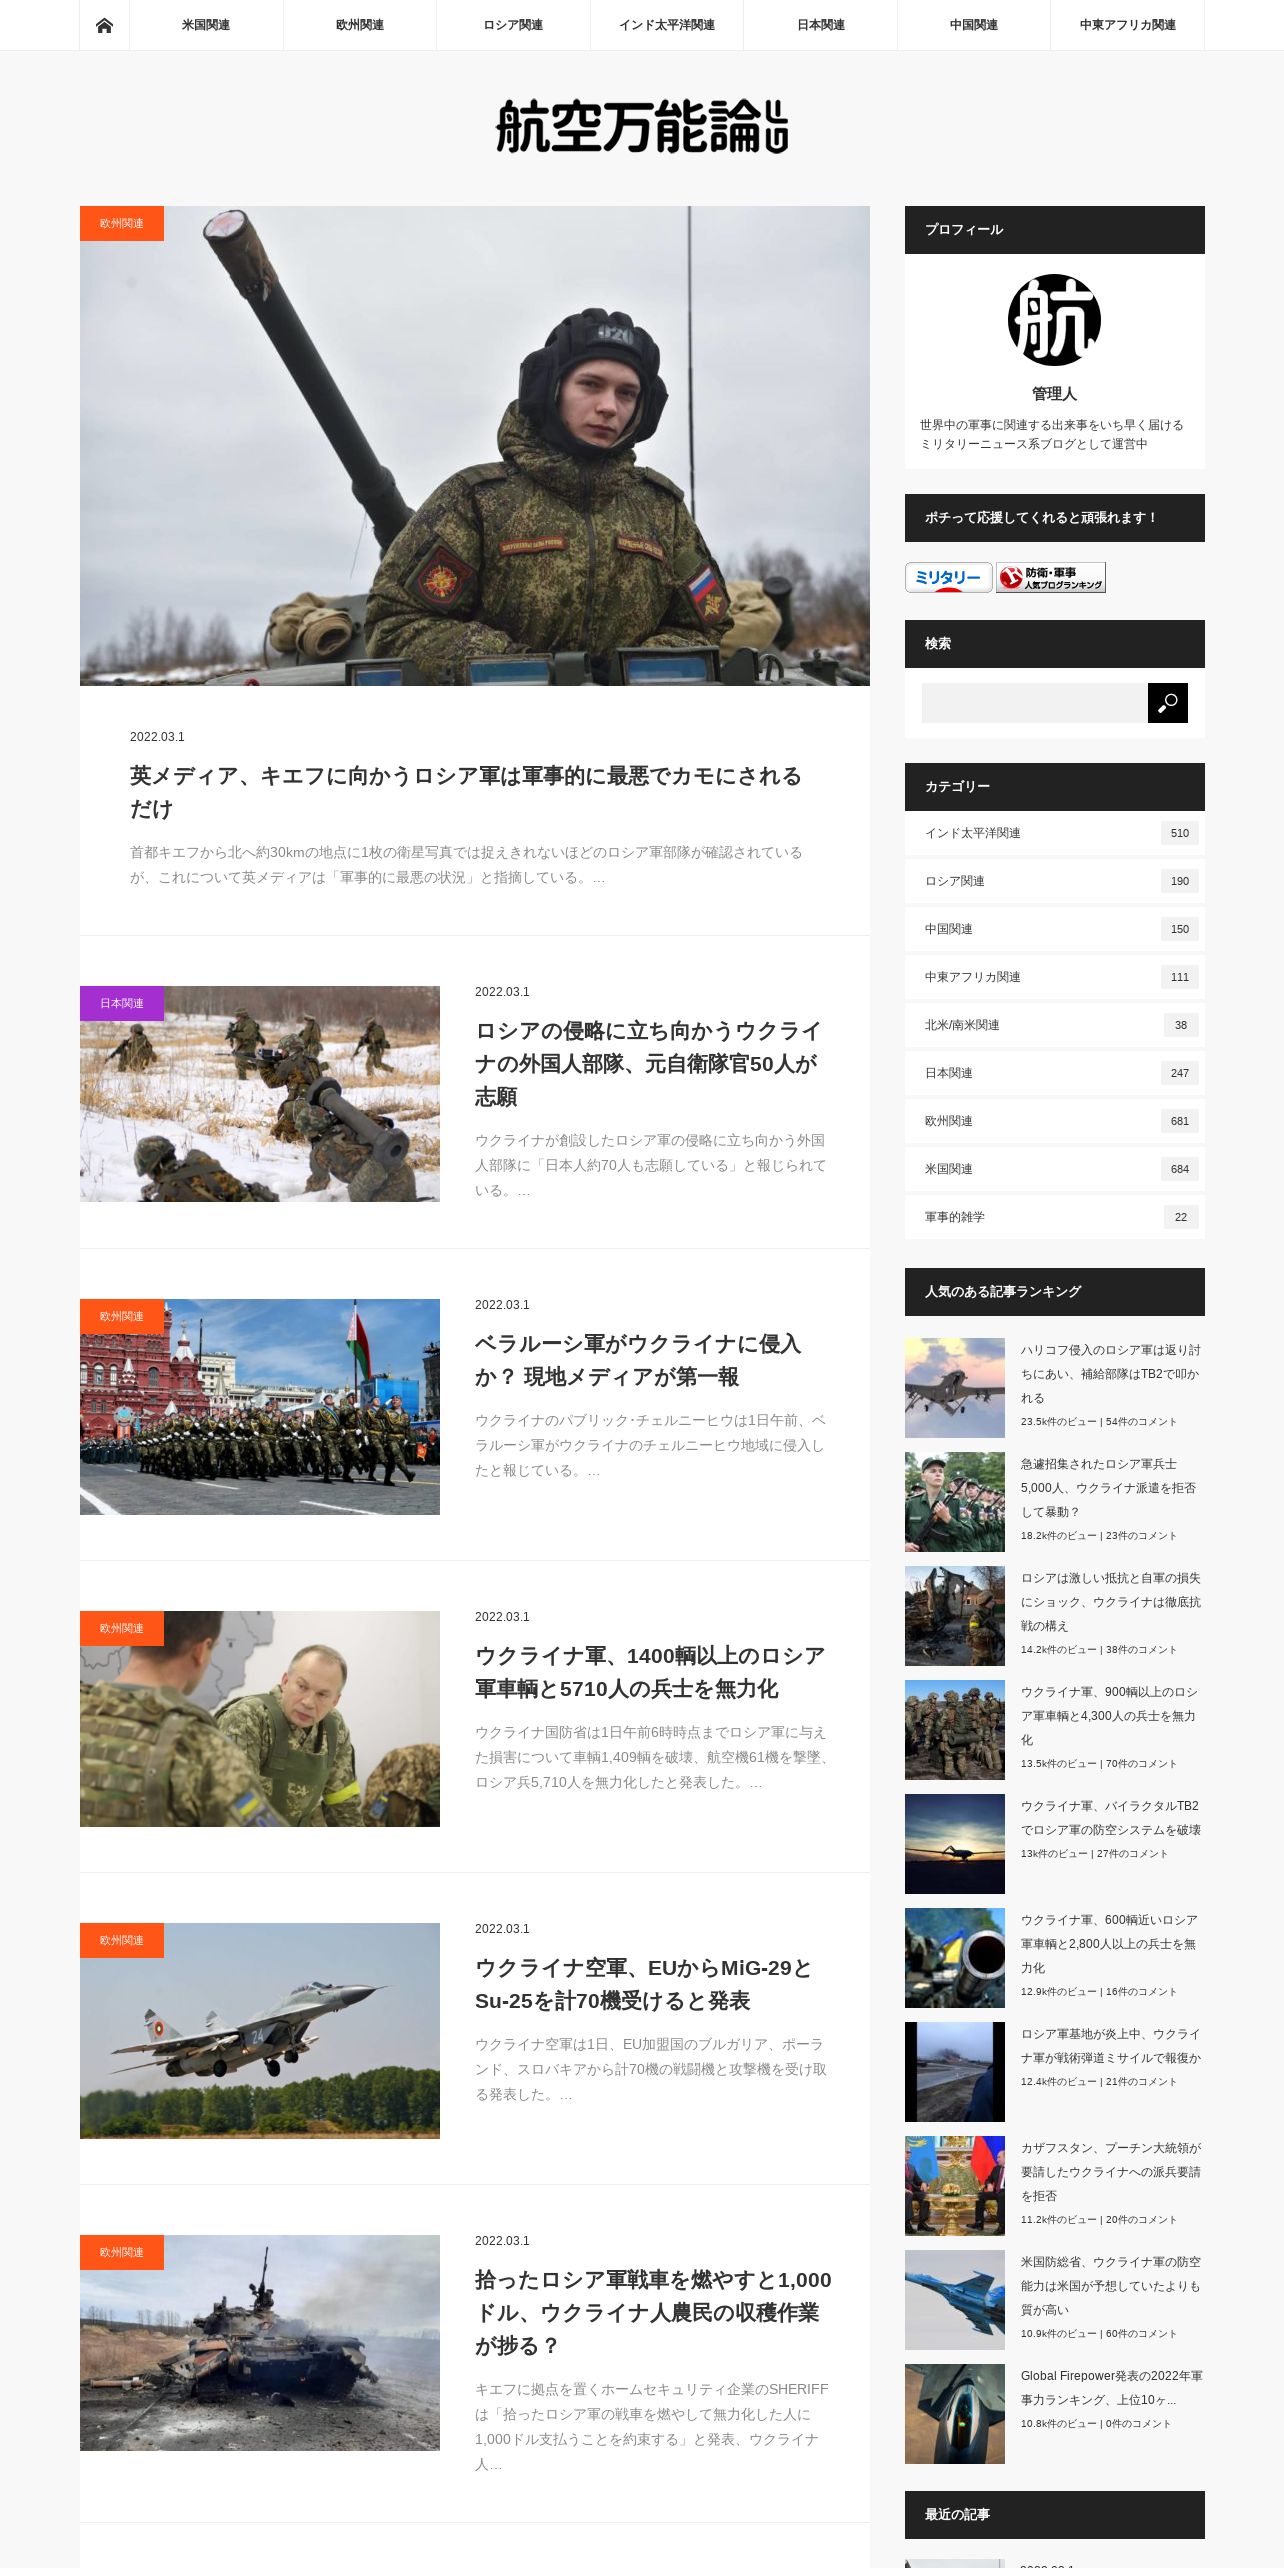Go to the home page icon
The image size is (1284, 2568).
104,25
